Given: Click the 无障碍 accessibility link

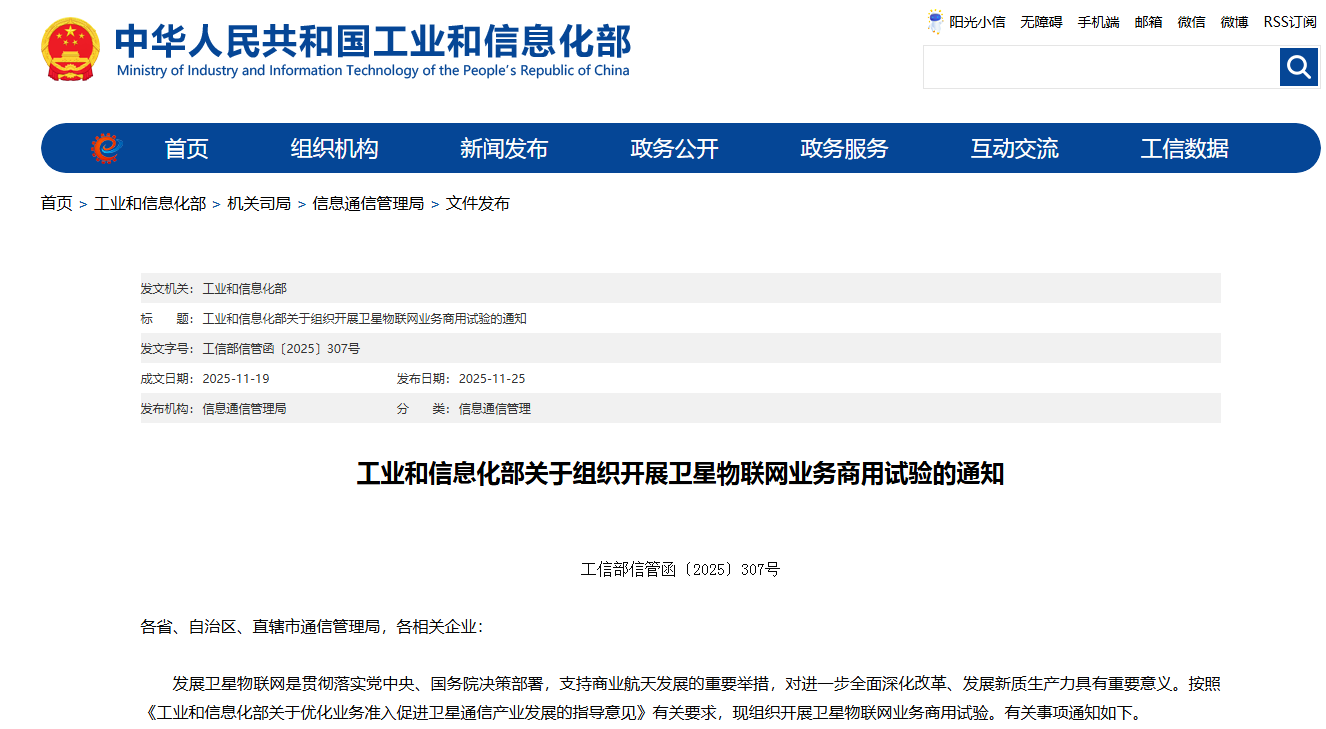Looking at the screenshot, I should pos(1041,22).
